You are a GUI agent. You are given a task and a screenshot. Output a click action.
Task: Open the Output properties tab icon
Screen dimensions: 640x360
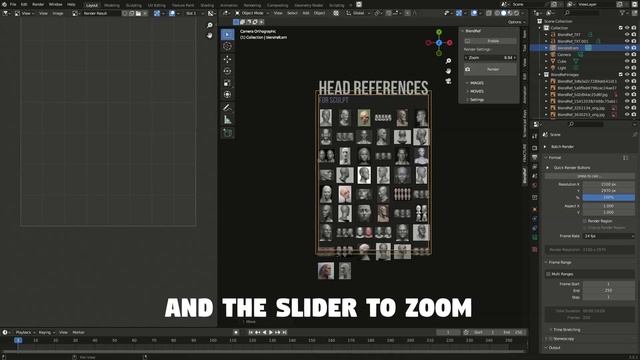535,158
